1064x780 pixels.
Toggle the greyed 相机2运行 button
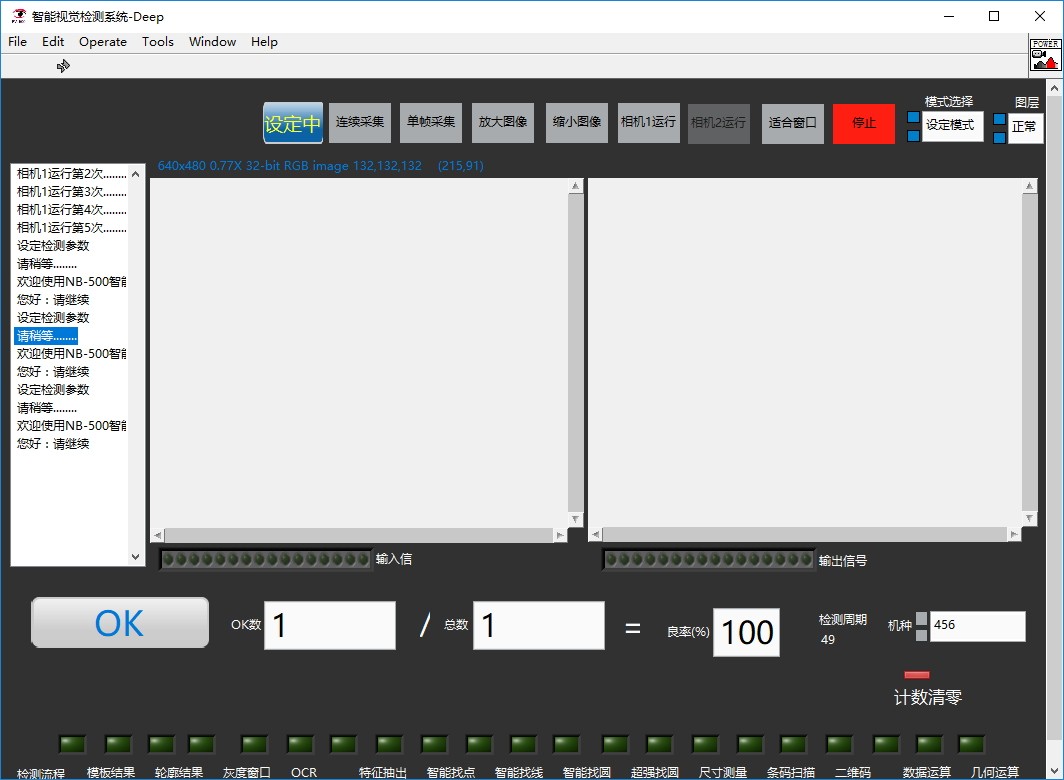[x=719, y=124]
